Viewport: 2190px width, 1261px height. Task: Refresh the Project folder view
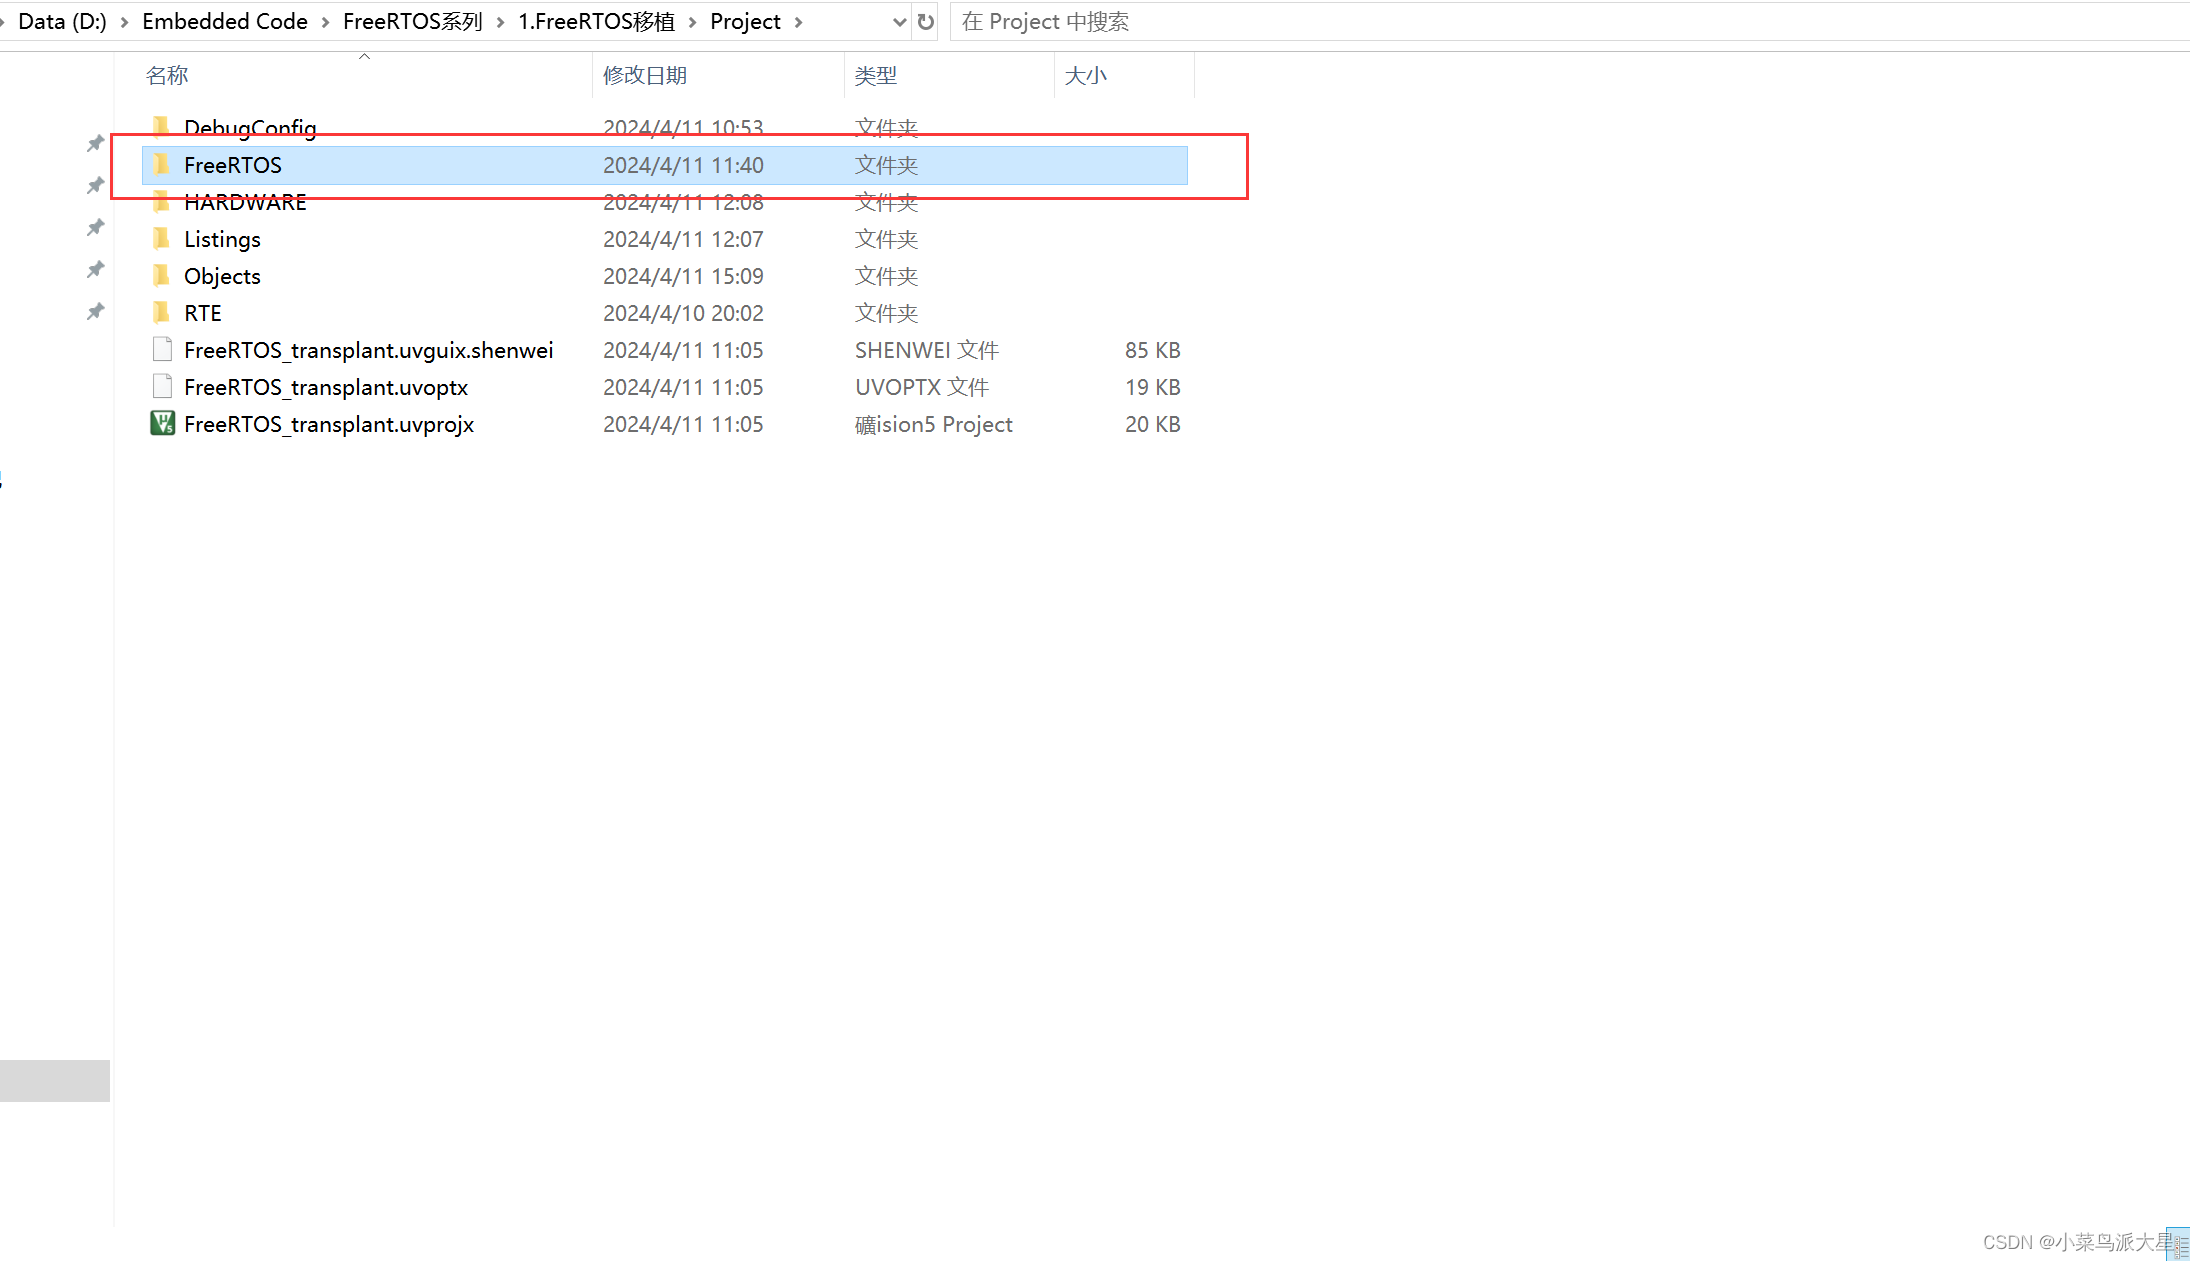[x=926, y=22]
